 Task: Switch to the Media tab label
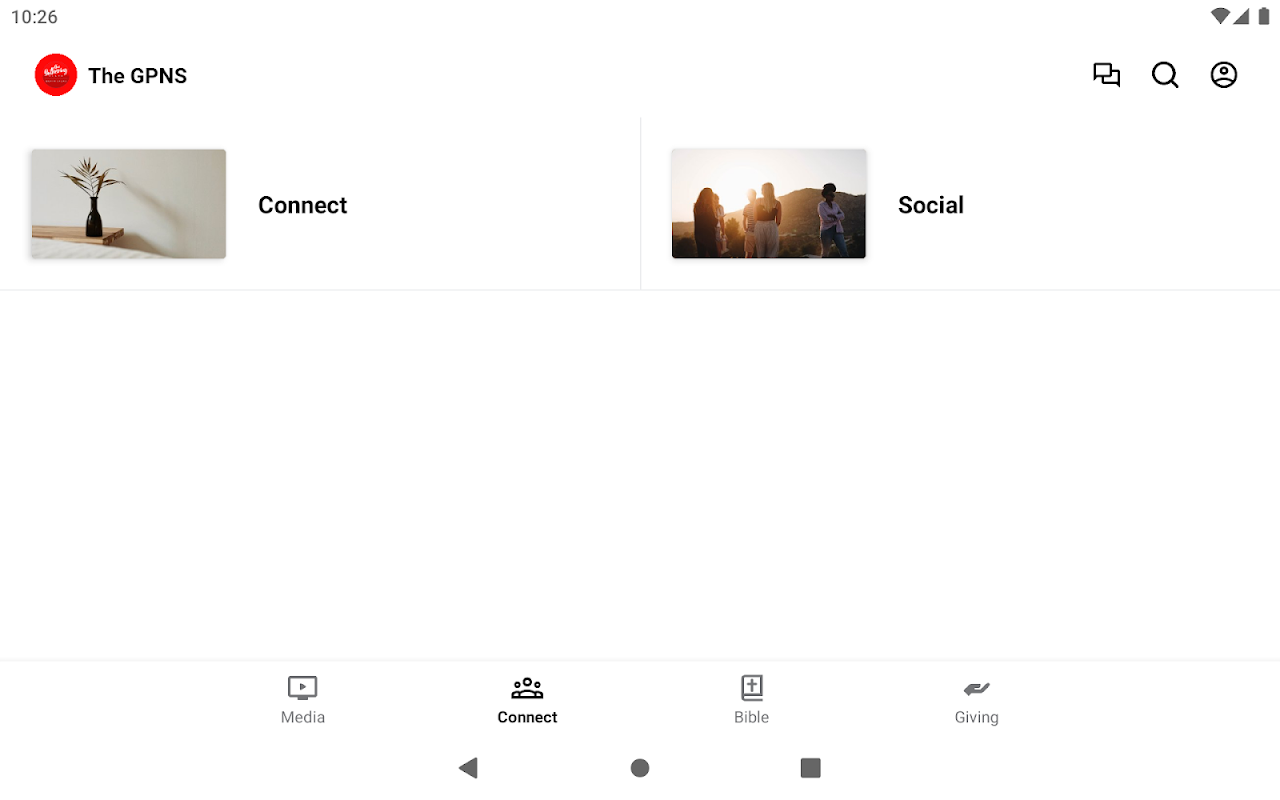(303, 717)
